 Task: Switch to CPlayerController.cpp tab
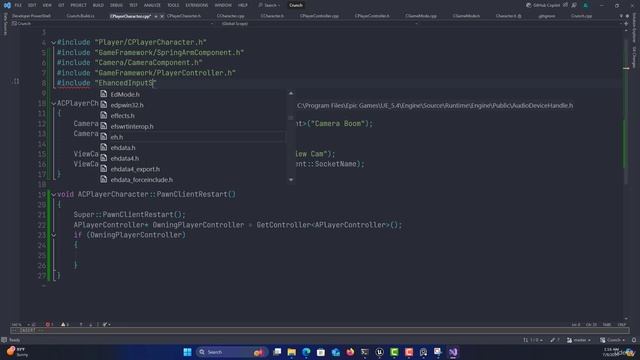point(319,16)
